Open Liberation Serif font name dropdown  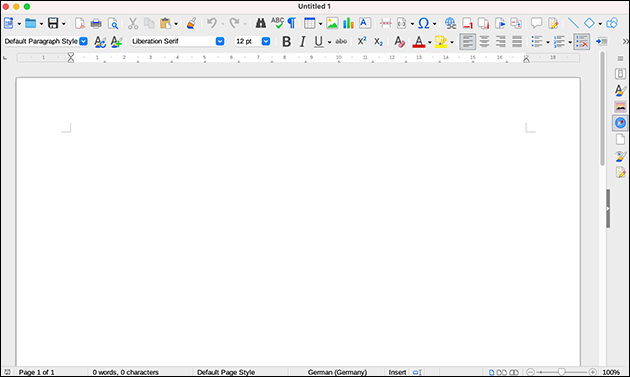[220, 41]
